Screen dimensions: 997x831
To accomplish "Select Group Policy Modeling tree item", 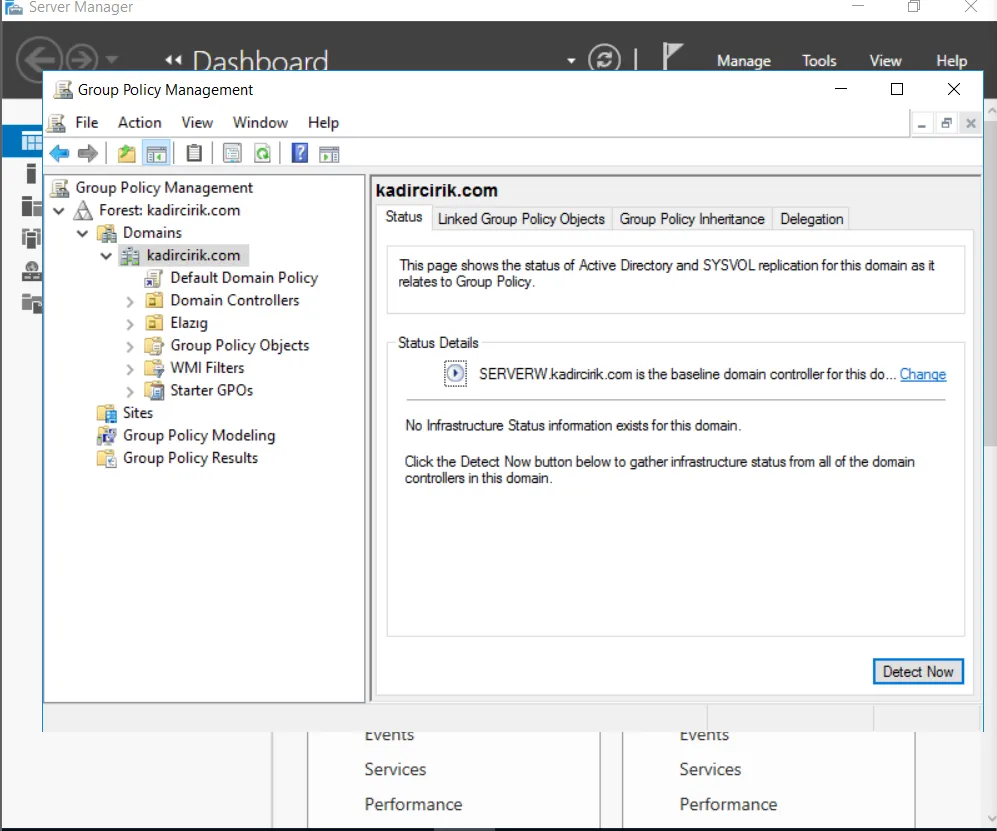I will [198, 436].
